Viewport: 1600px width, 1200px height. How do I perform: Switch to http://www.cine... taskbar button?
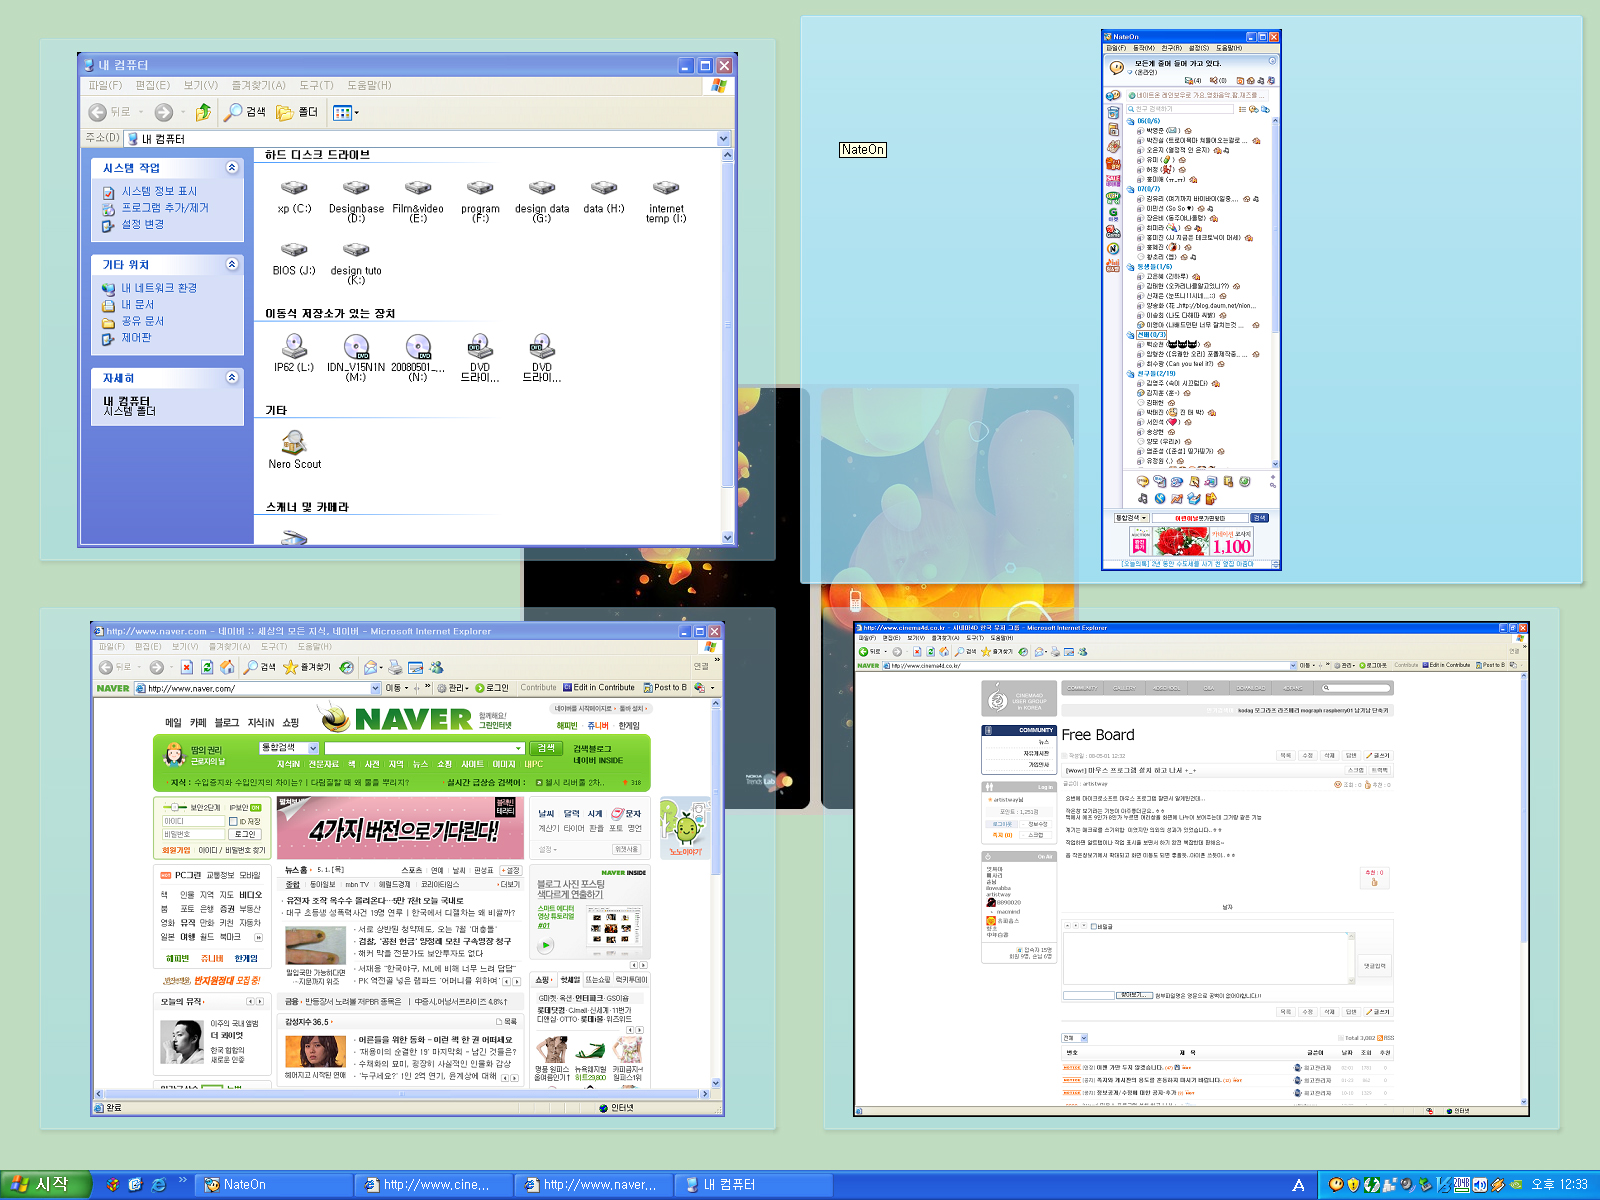pos(434,1185)
